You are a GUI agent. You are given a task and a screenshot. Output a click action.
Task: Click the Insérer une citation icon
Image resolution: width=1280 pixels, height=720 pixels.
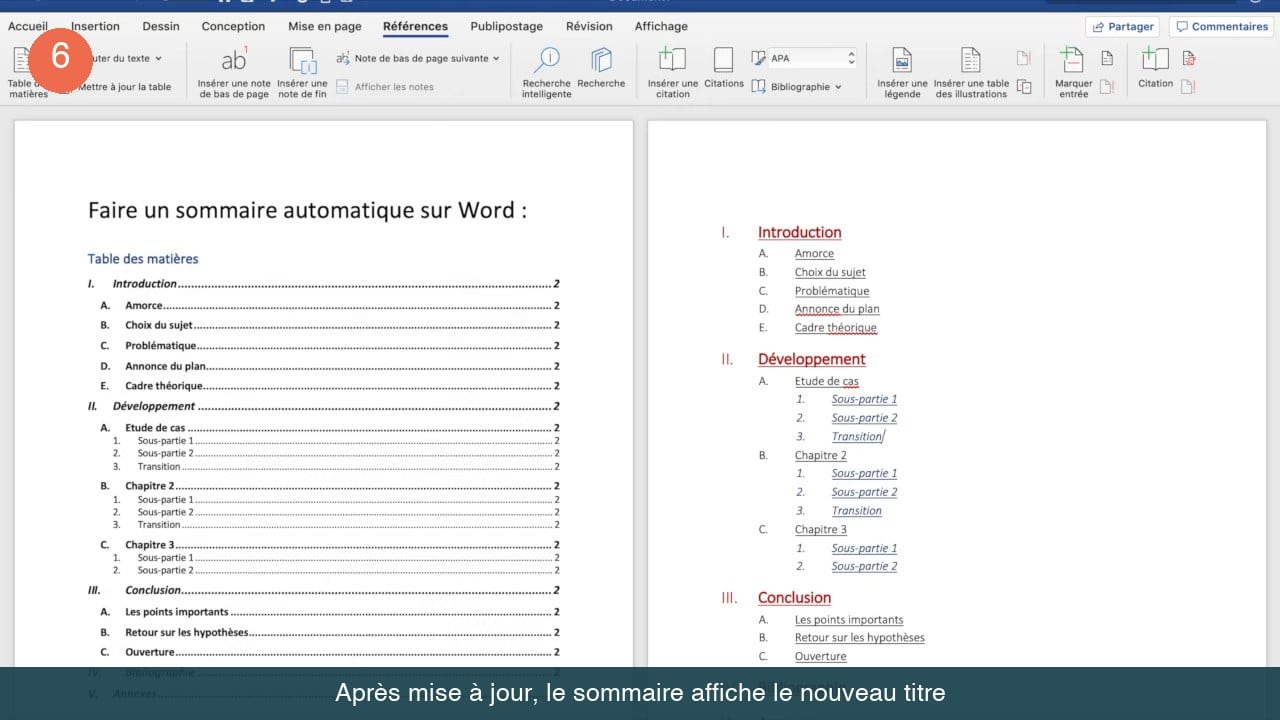tap(673, 59)
